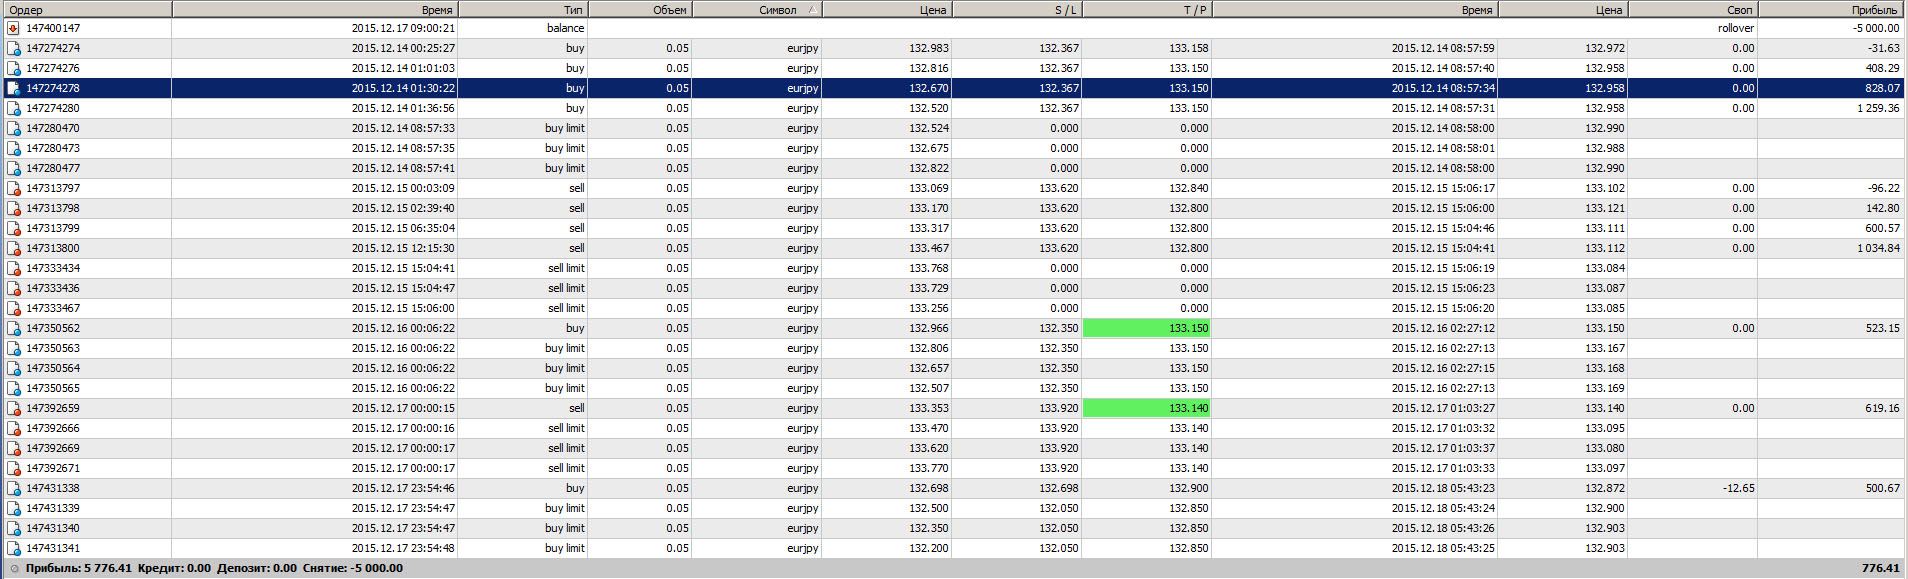This screenshot has width=1908, height=579.
Task: Click the order number 147350564
Action: pos(53,368)
